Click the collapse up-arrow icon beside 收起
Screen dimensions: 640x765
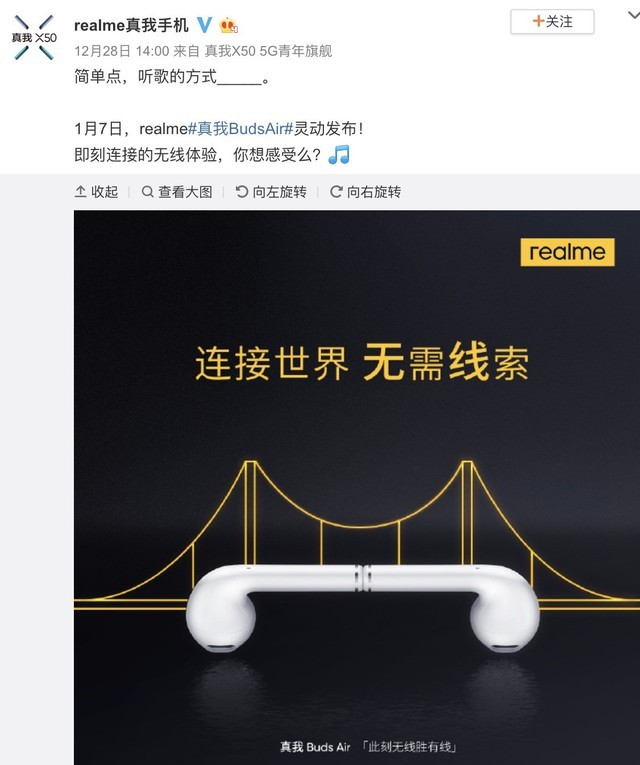[80, 192]
